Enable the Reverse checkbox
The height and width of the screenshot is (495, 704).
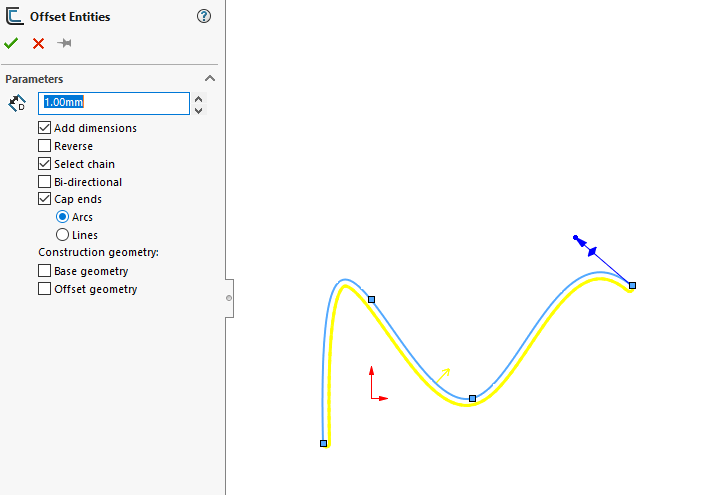tap(44, 146)
